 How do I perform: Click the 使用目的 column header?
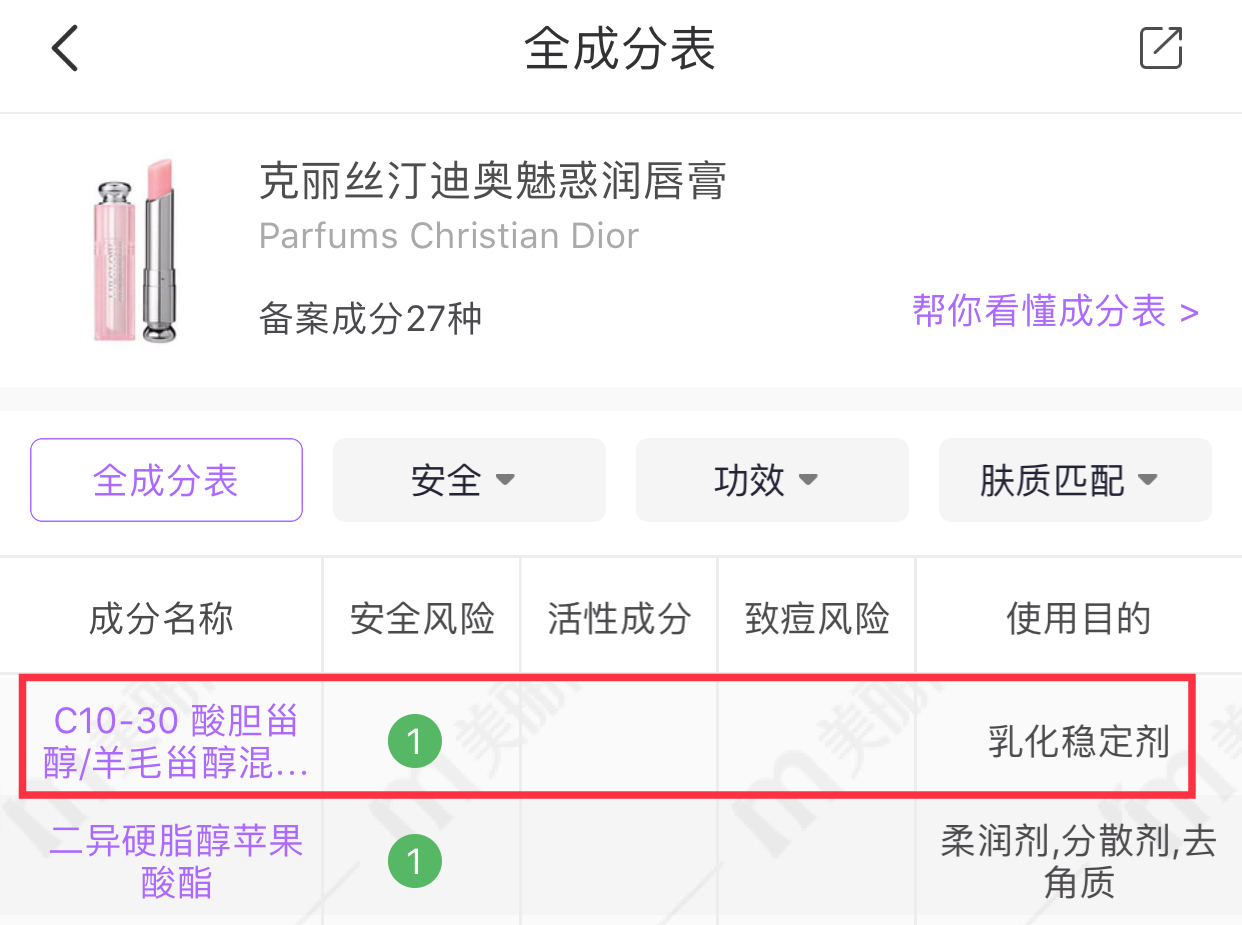pos(1078,618)
